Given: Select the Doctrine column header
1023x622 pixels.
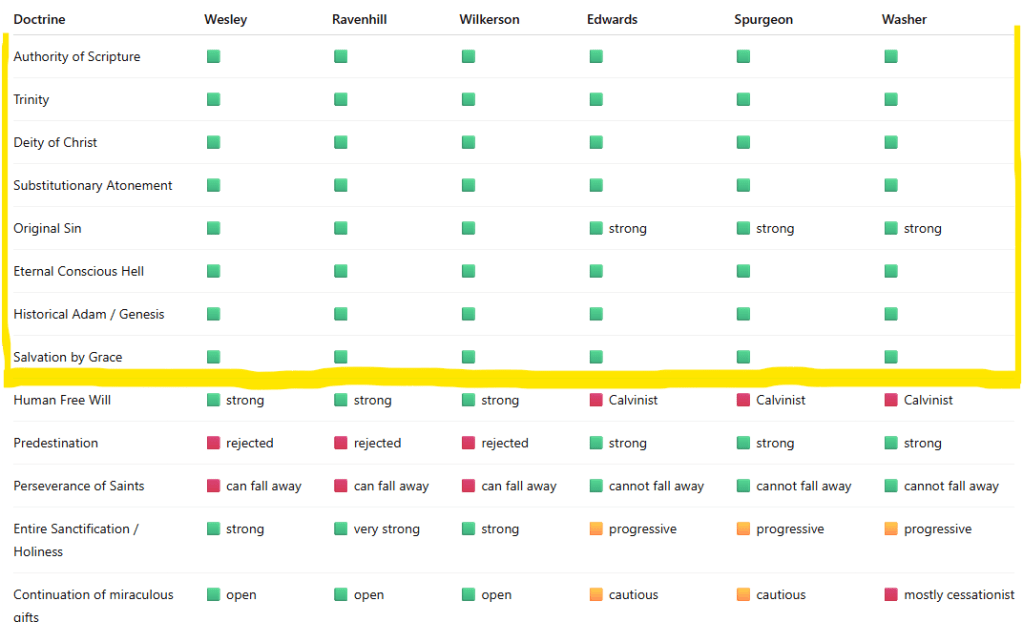Looking at the screenshot, I should pos(39,19).
